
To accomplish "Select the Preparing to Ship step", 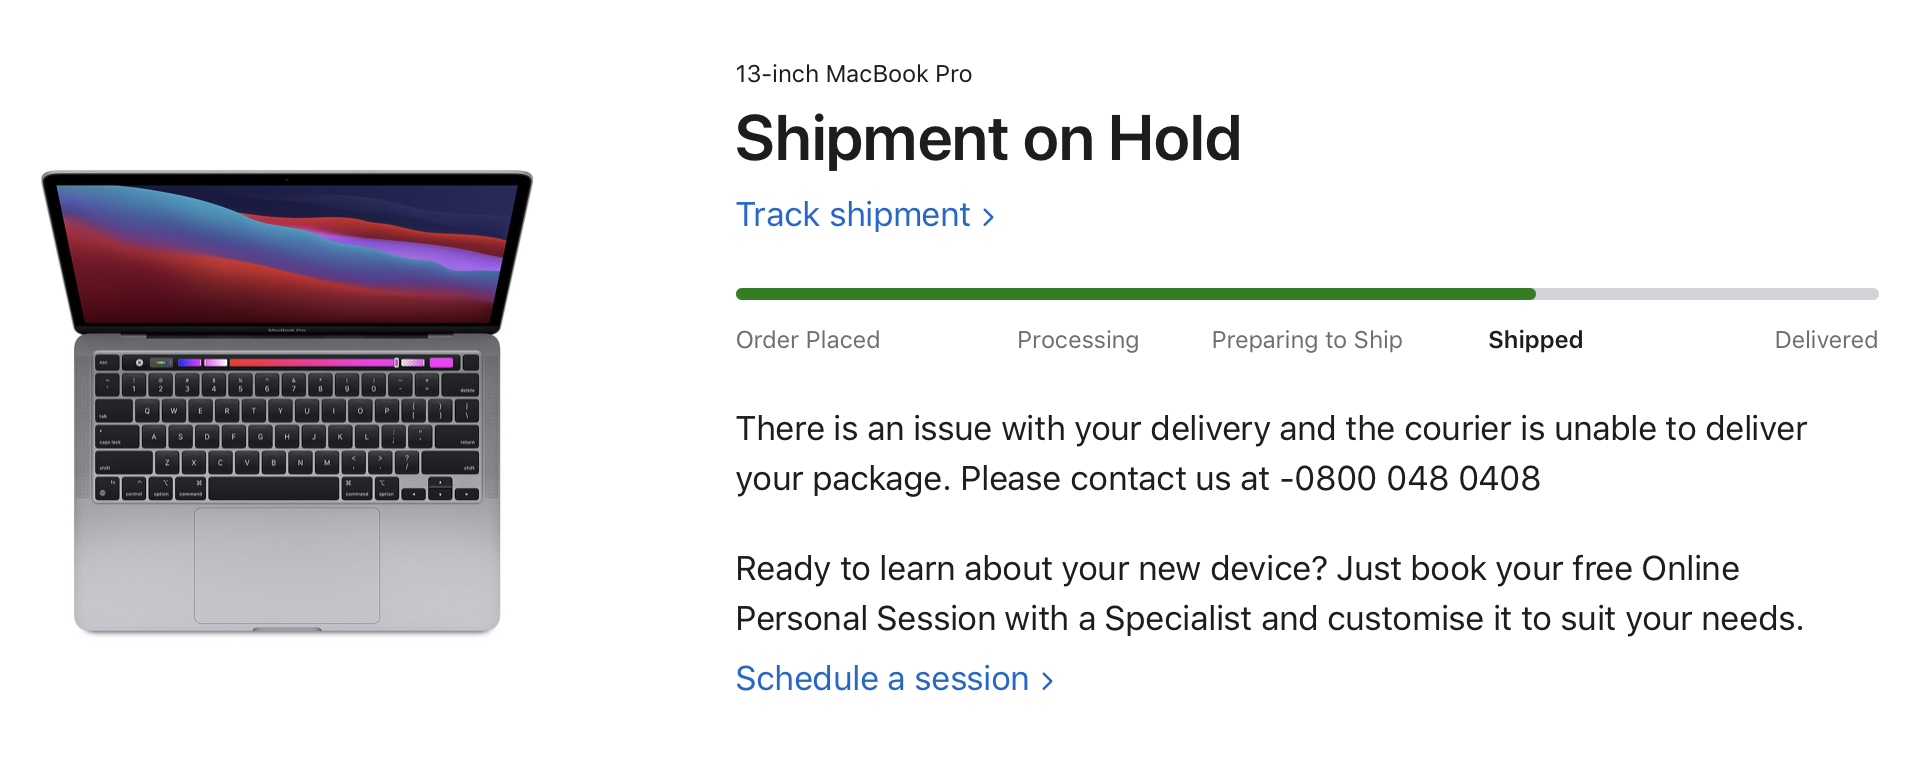I will [x=1306, y=340].
